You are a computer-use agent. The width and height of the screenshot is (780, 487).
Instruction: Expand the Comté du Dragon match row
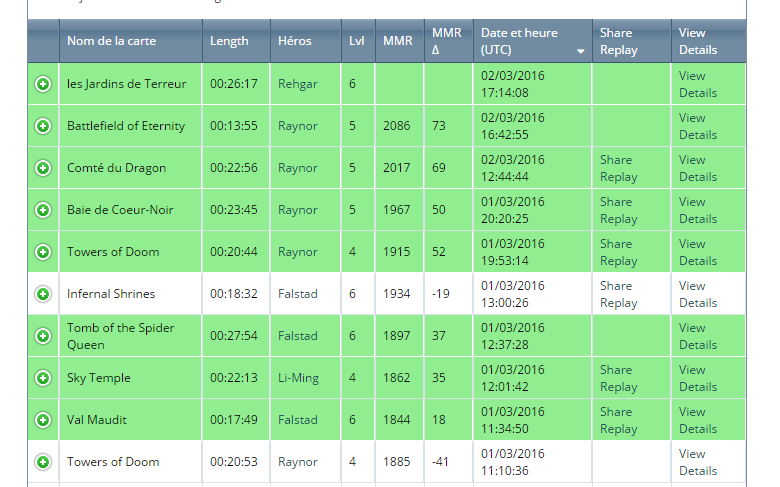(43, 168)
